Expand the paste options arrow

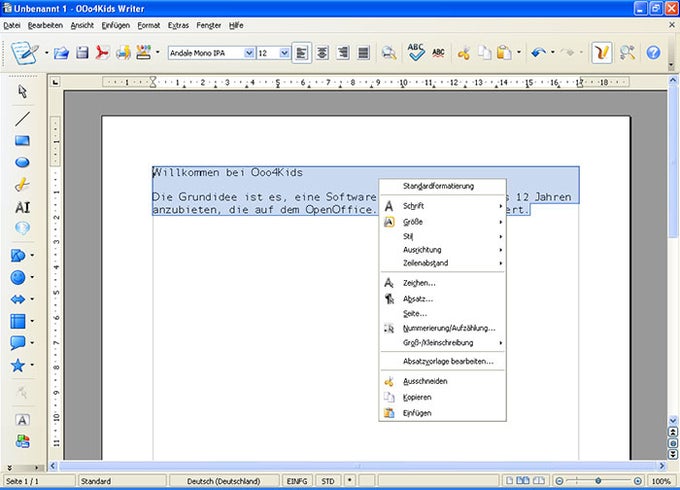[519, 53]
